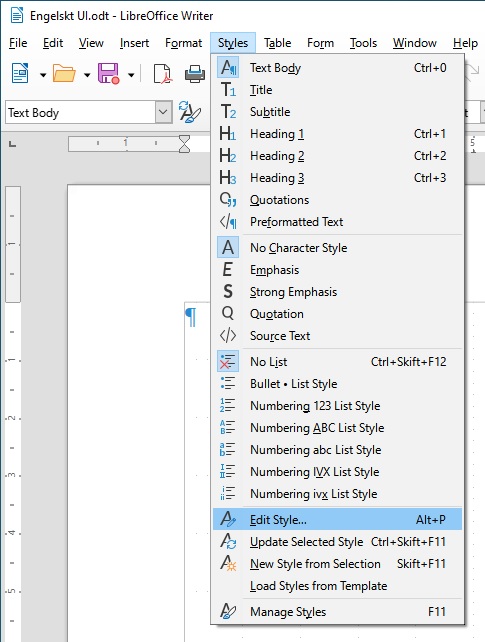Select the Title menu entry
The image size is (485, 642).
pyautogui.click(x=338, y=90)
